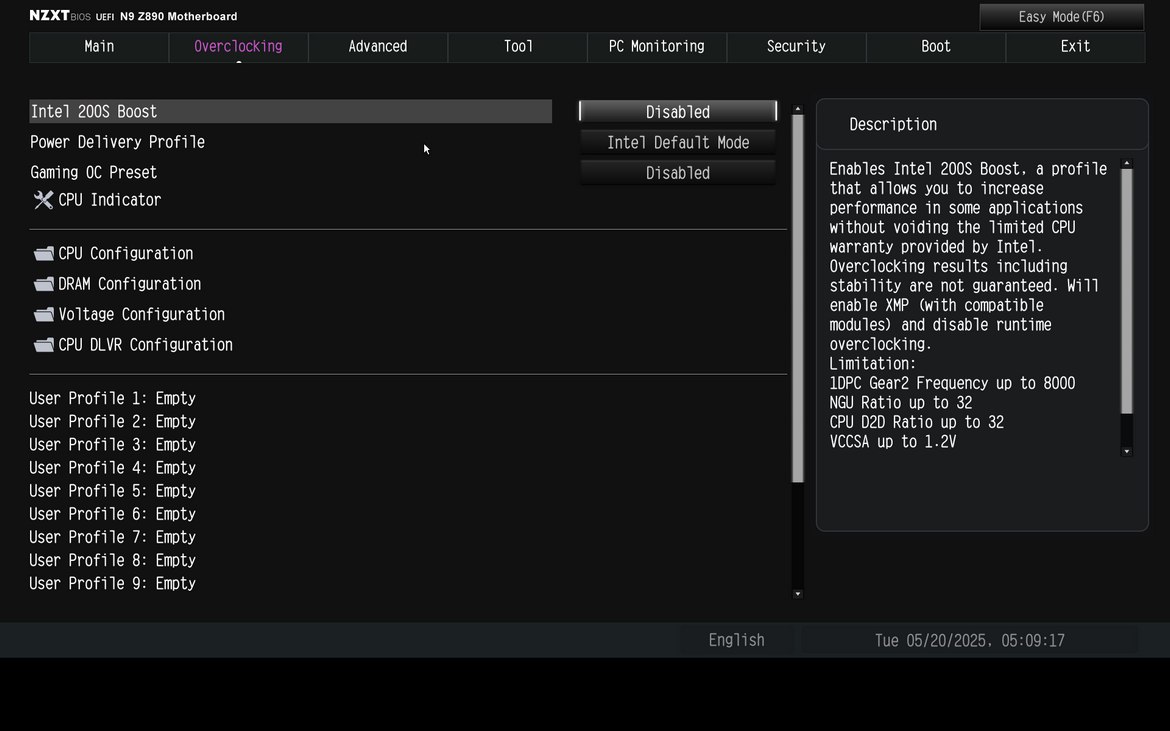1170x731 pixels.
Task: Select User Profile 4: Empty
Action: (x=113, y=468)
